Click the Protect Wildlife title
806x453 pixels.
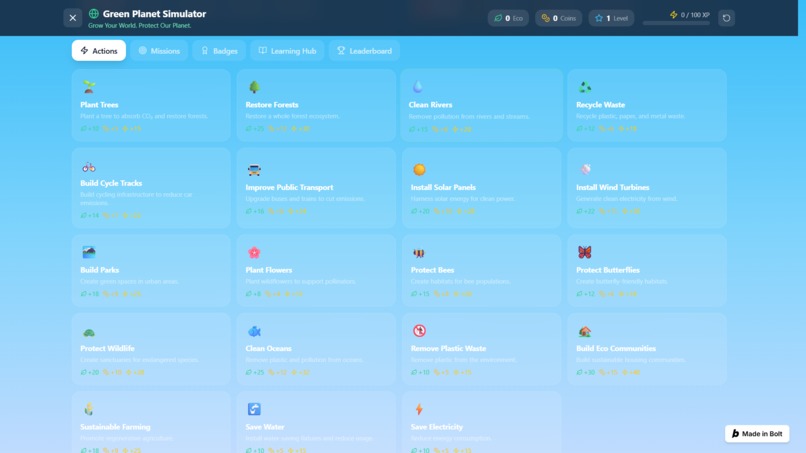(x=107, y=348)
